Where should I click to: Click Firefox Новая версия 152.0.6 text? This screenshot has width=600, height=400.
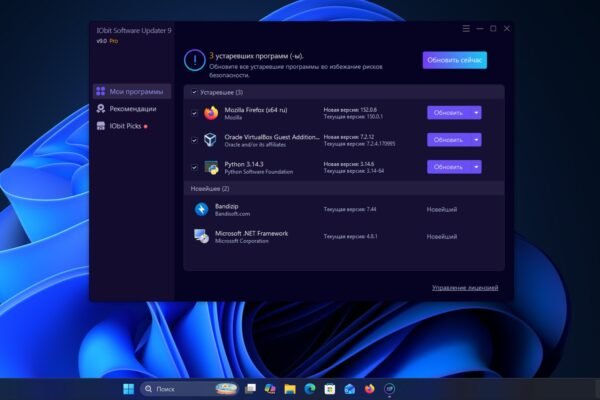point(350,110)
